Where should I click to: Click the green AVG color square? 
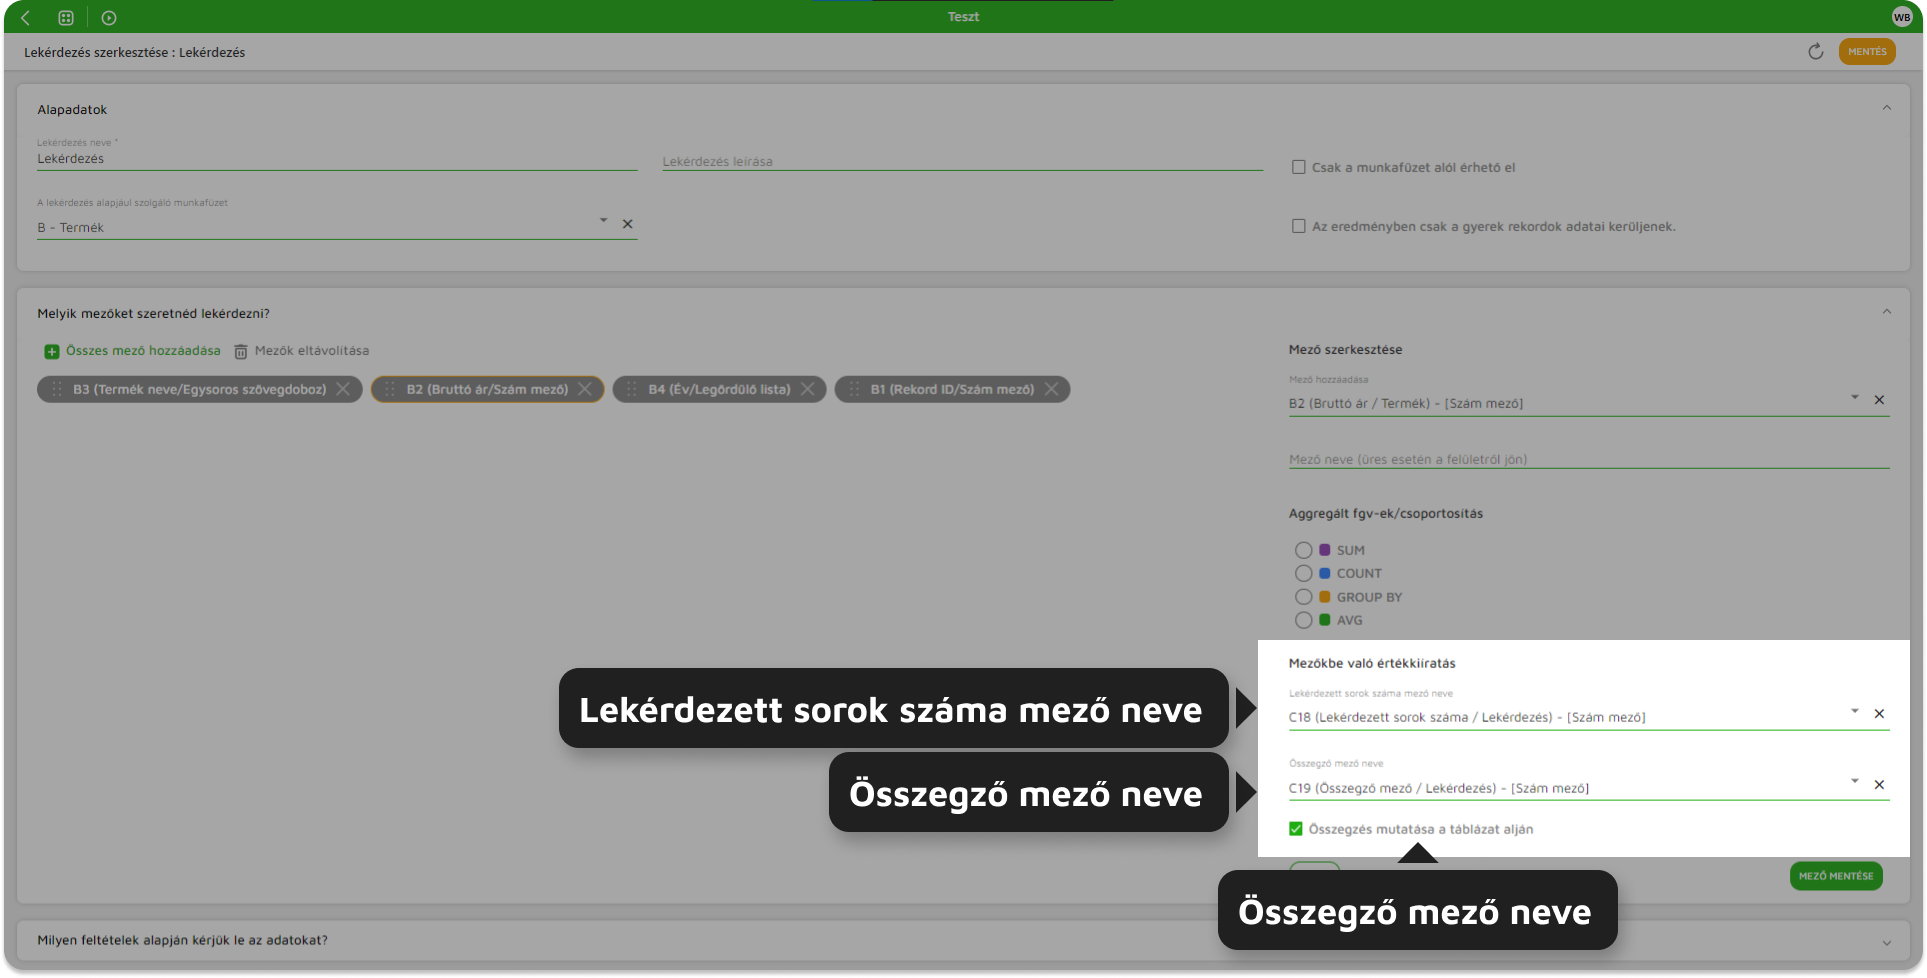click(x=1325, y=620)
